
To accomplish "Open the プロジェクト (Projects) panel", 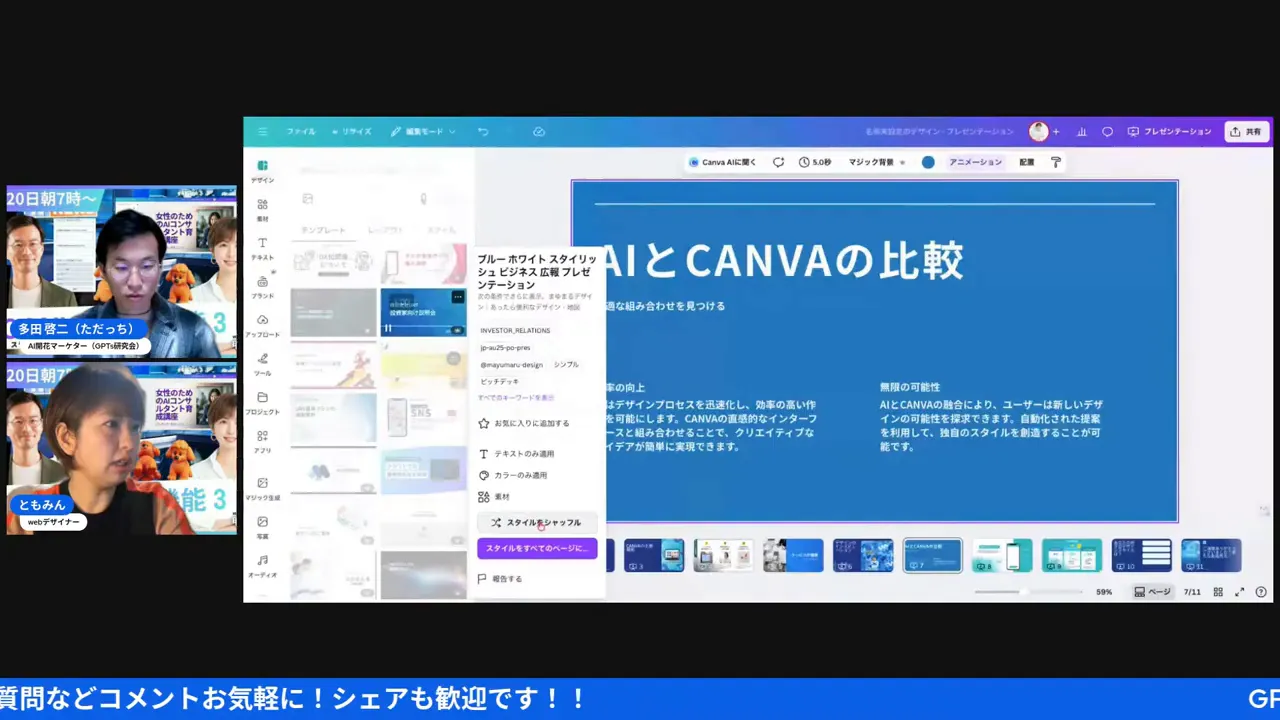I will point(262,405).
